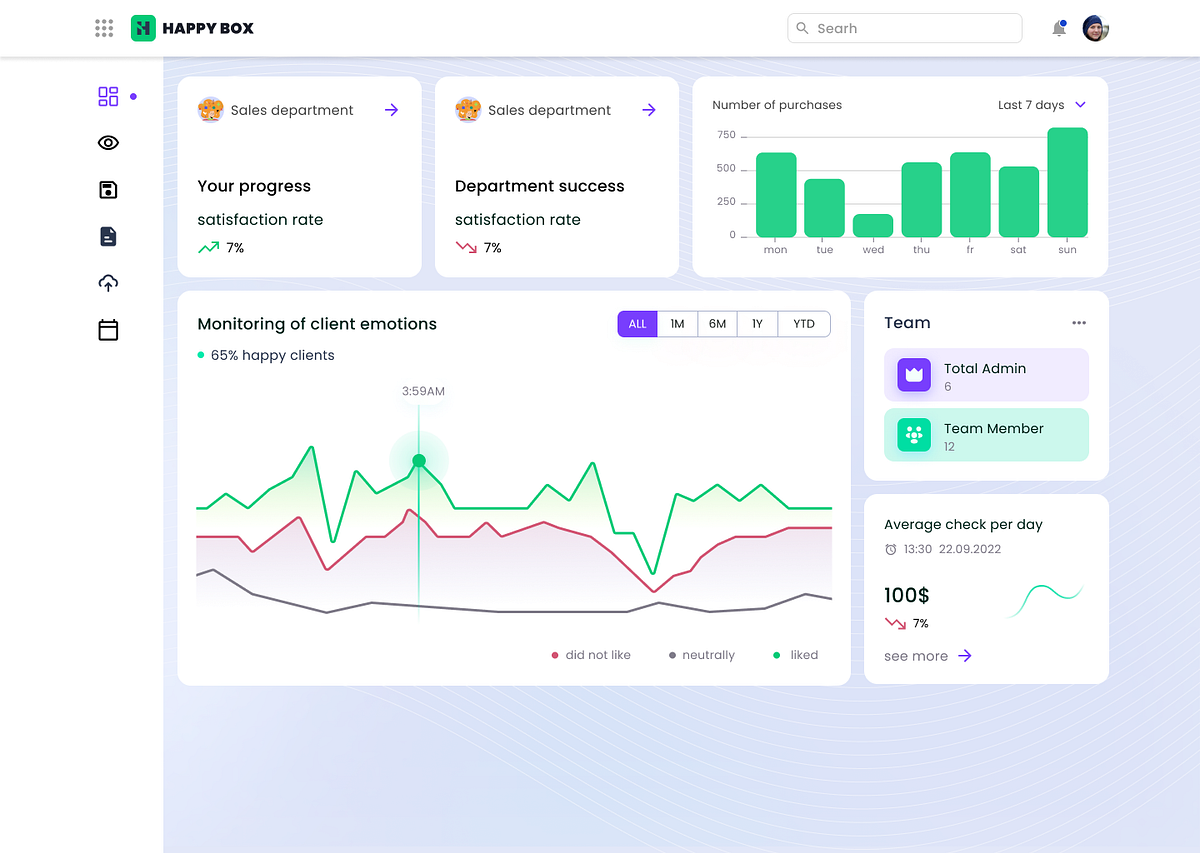Screen dimensions: 1200x853
Task: Click the save (floppy disk) sidebar icon
Action: (x=108, y=189)
